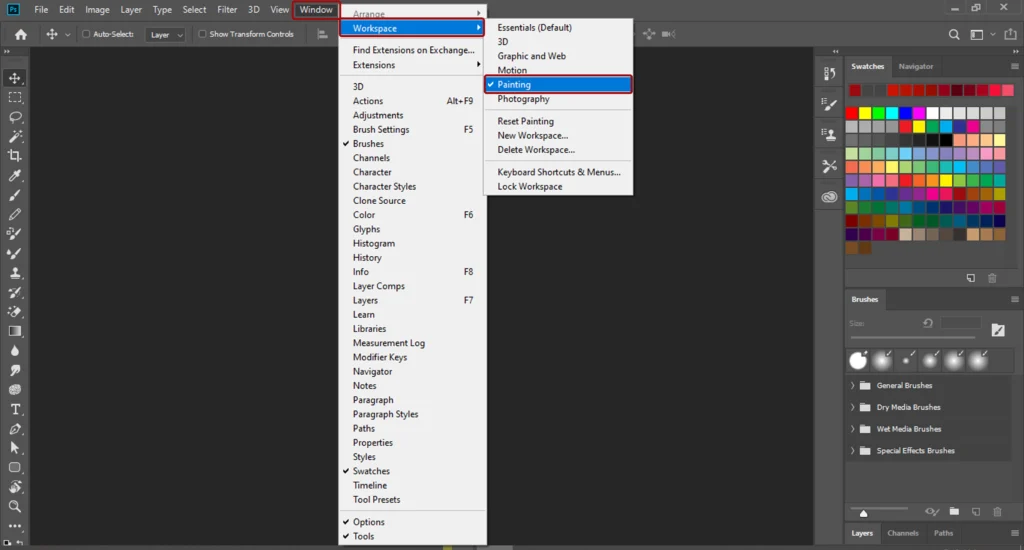
Task: Click the Home icon in options bar
Action: 21,35
